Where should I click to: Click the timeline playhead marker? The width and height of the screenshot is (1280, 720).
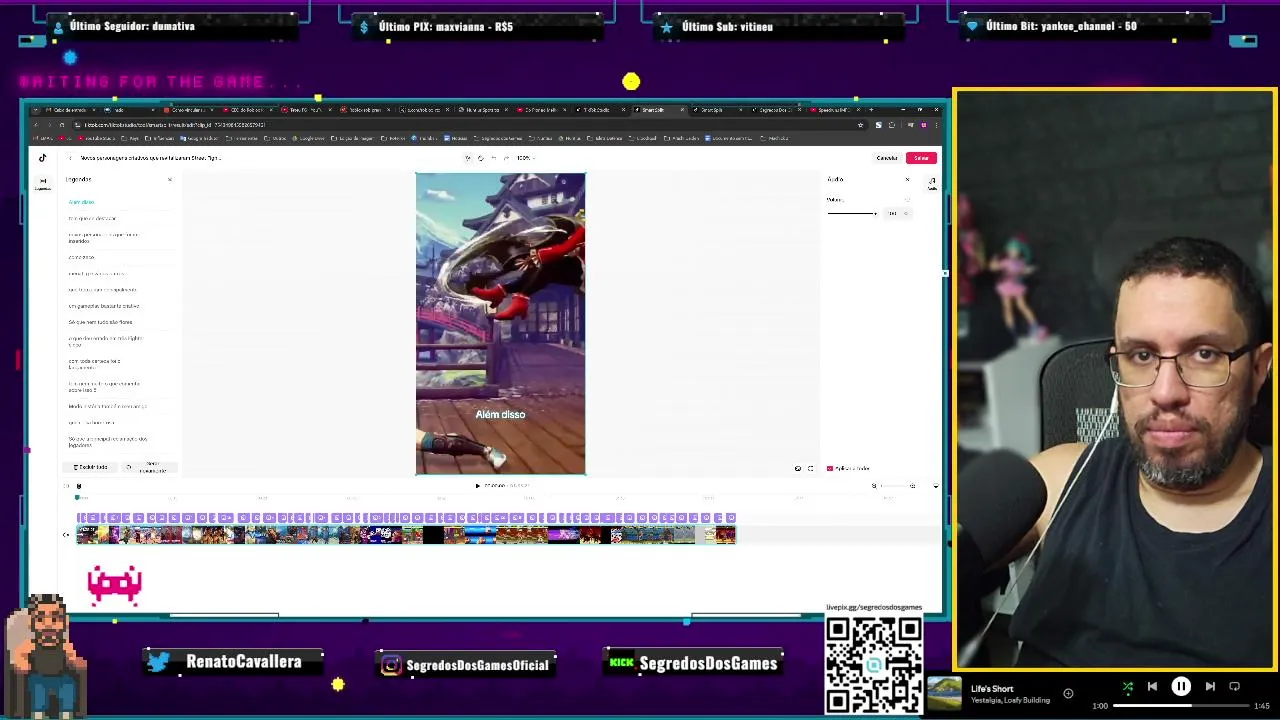pyautogui.click(x=78, y=497)
